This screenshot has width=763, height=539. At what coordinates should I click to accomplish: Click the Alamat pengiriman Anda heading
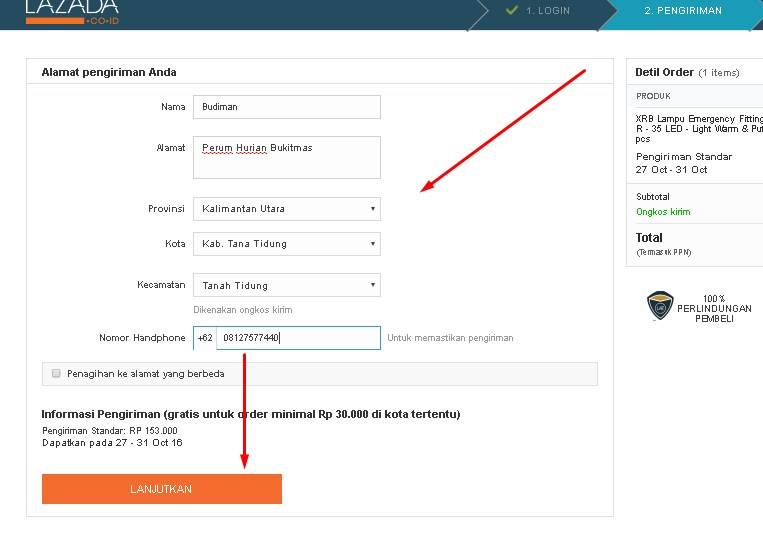tap(109, 72)
